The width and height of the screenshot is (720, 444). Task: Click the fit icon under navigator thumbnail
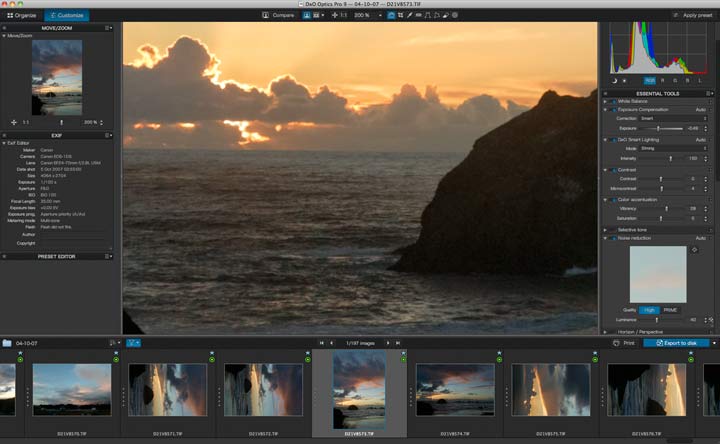[x=14, y=122]
